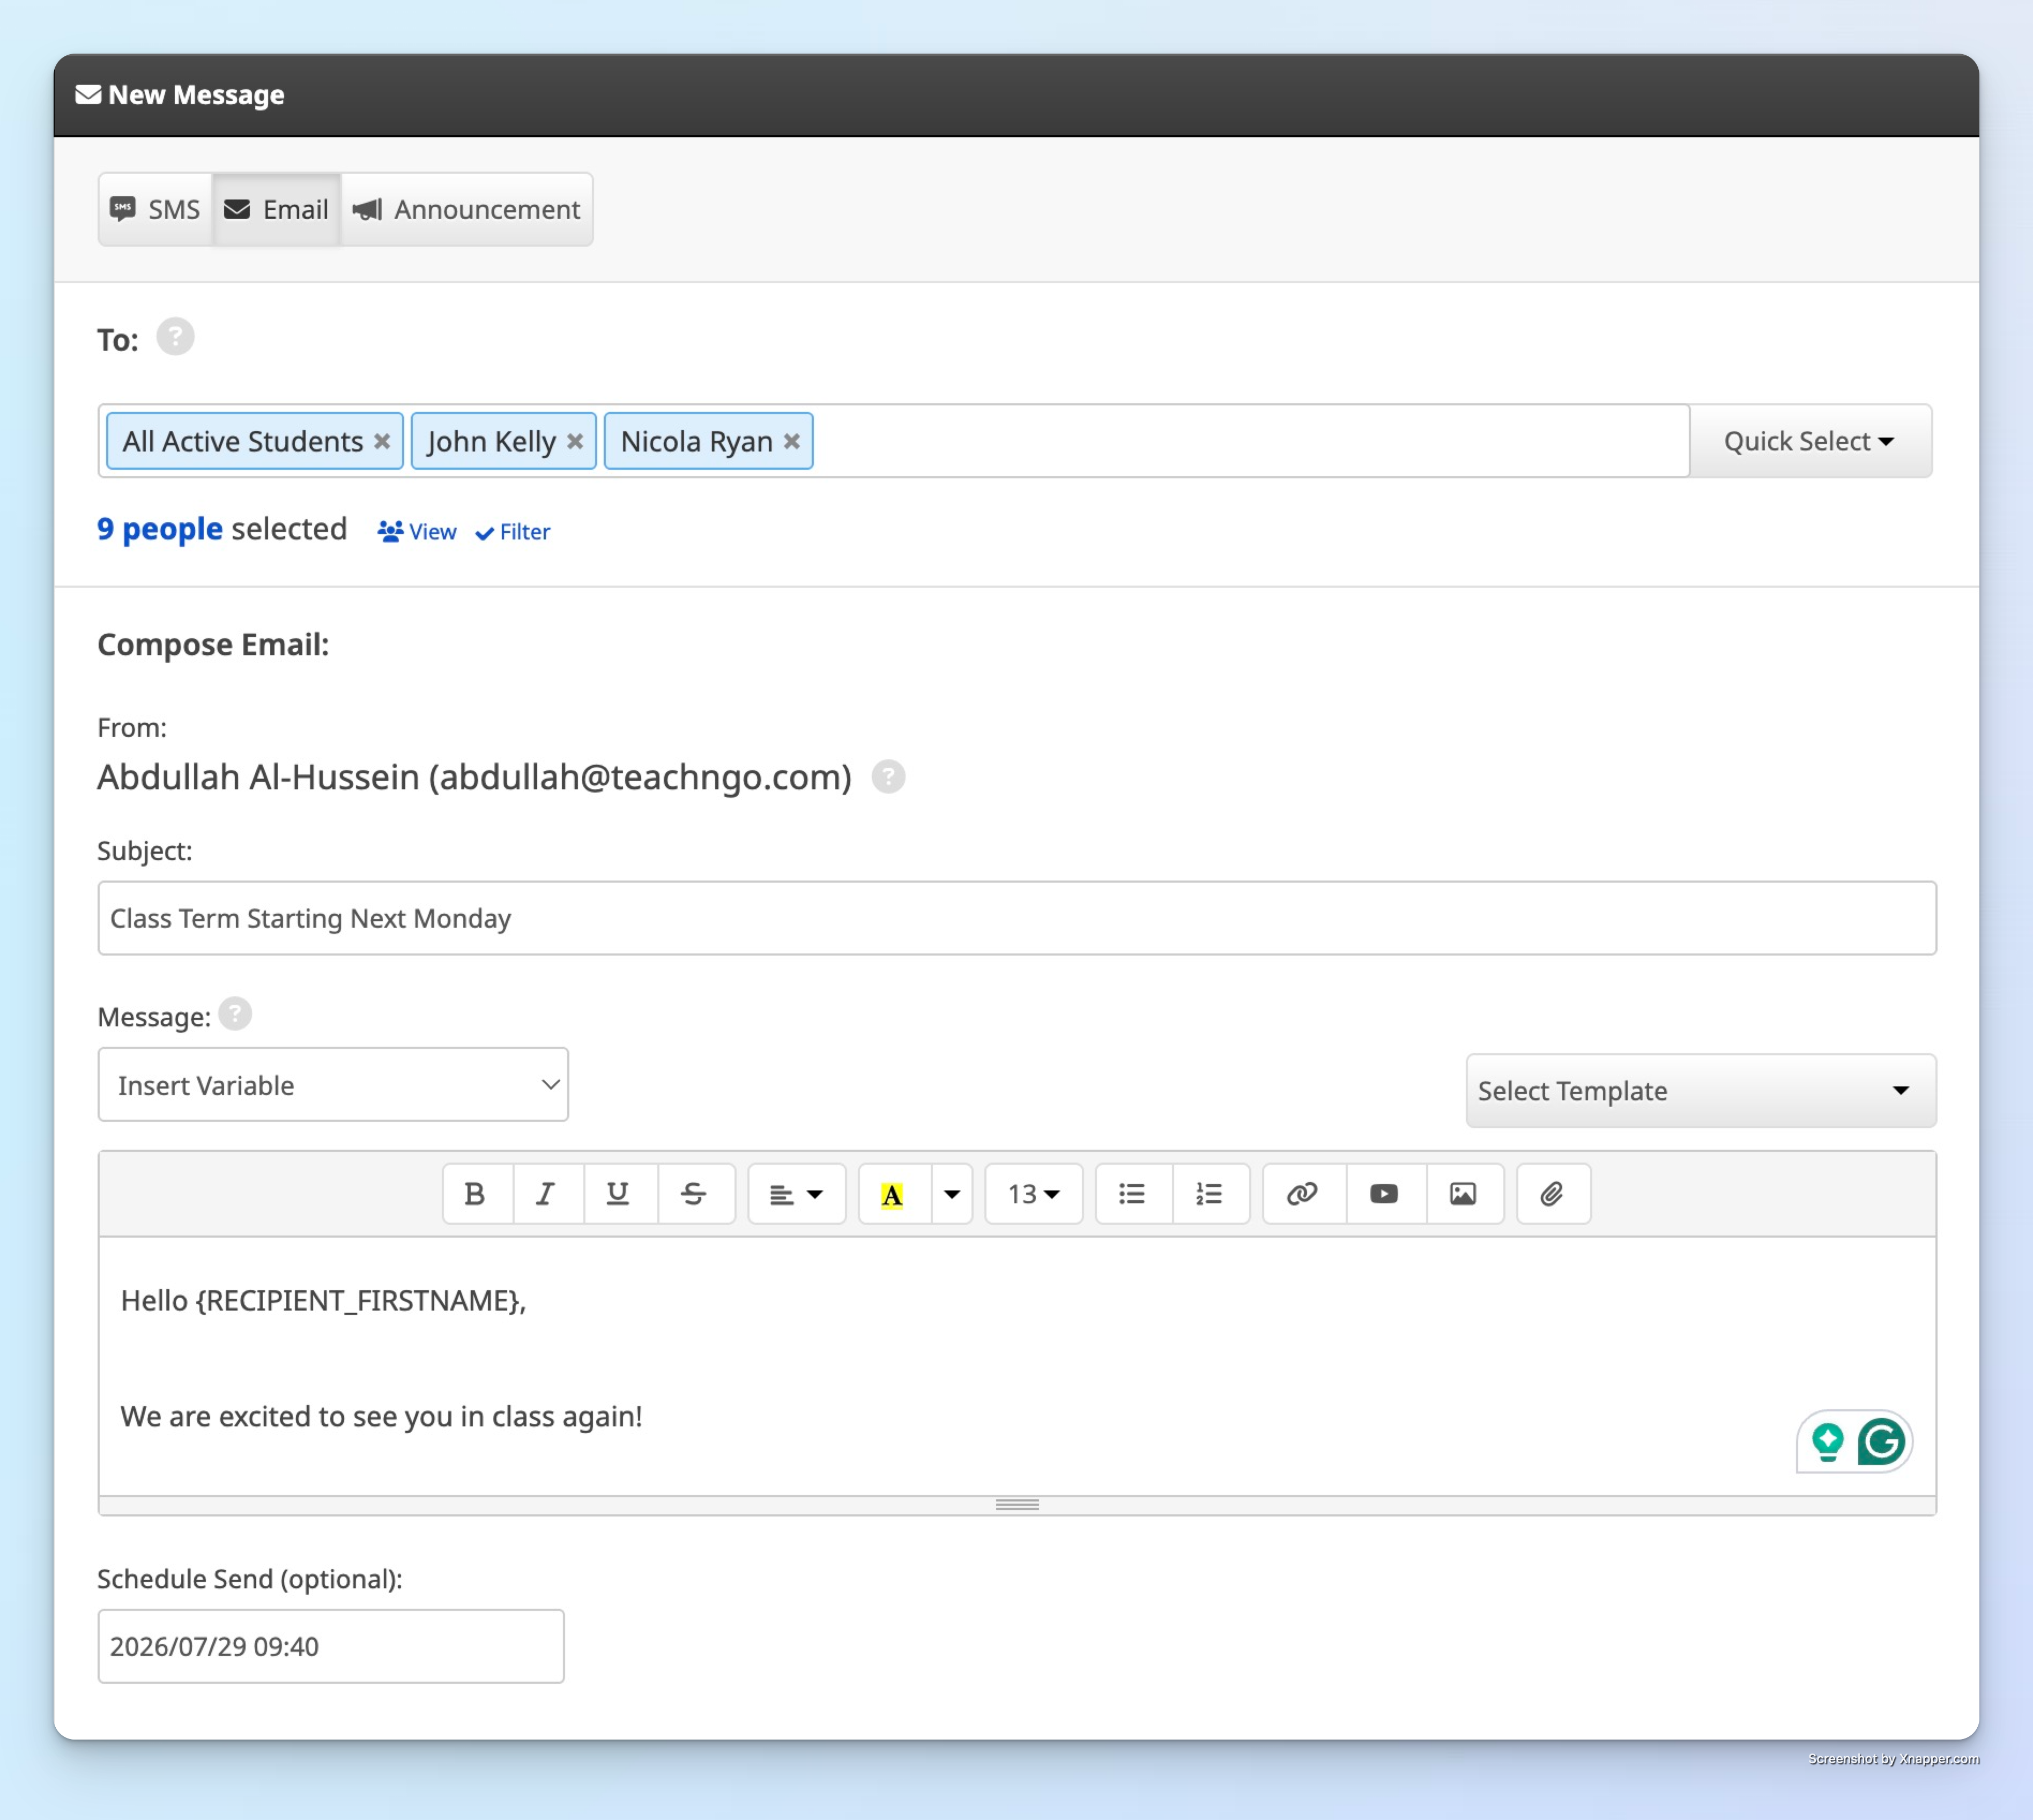Viewport: 2033px width, 1820px height.
Task: Open the Quick Select menu
Action: coord(1807,441)
